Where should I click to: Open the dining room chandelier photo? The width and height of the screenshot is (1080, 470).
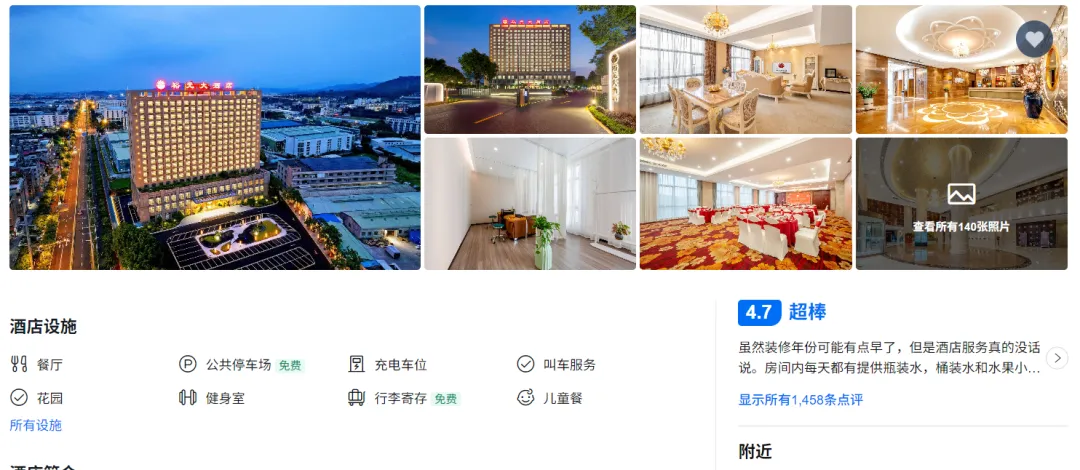click(x=745, y=70)
